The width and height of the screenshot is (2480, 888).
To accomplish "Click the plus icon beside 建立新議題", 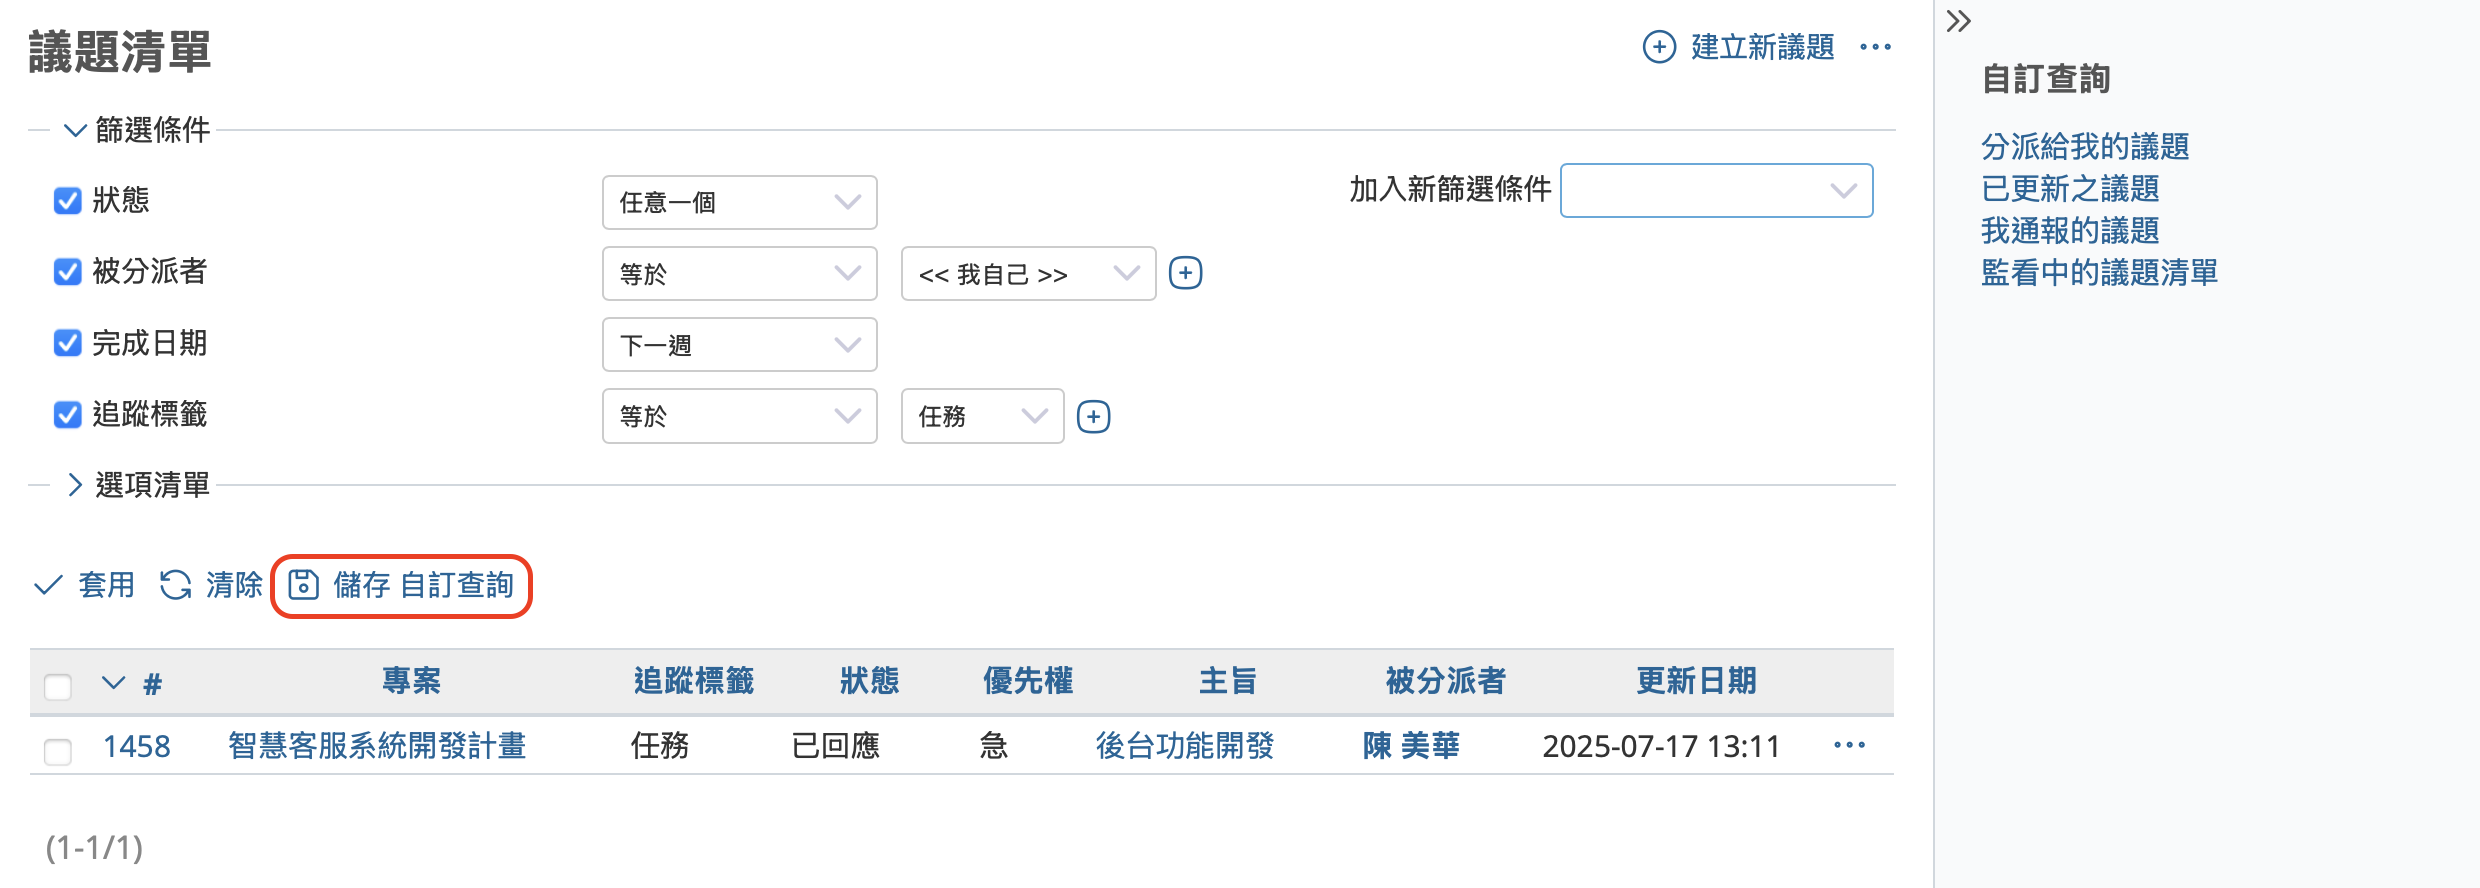I will click(x=1659, y=47).
